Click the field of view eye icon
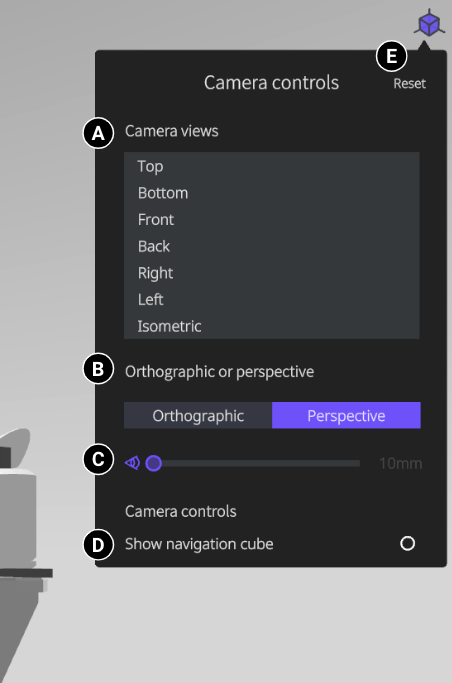 132,463
